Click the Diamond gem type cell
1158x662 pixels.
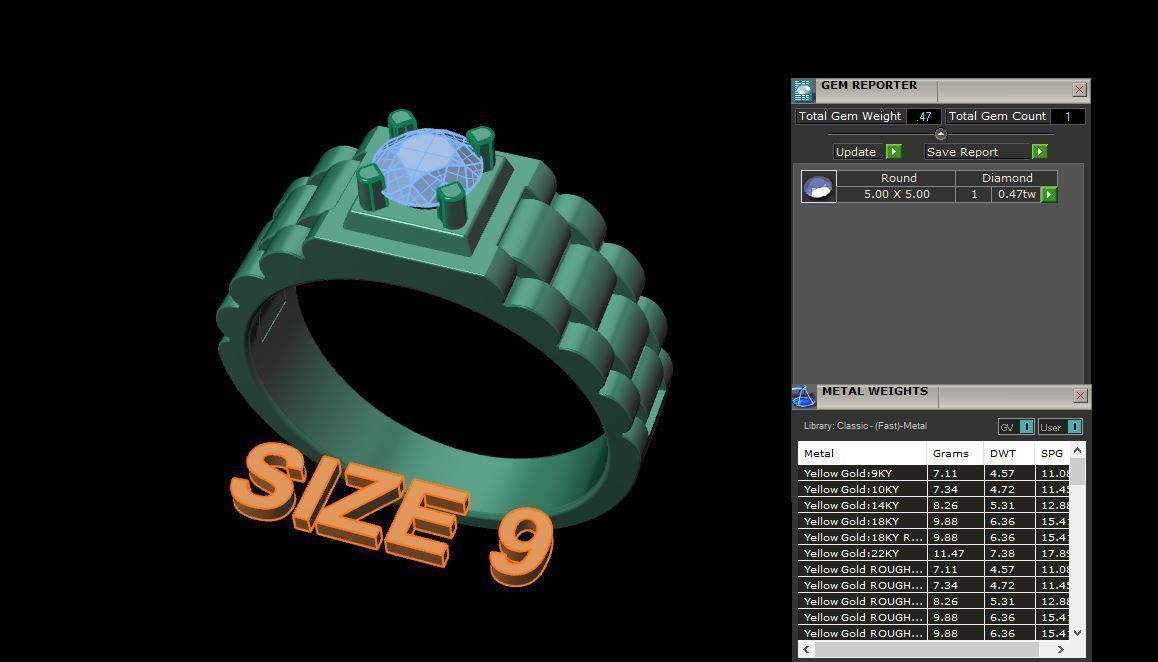tap(1007, 178)
